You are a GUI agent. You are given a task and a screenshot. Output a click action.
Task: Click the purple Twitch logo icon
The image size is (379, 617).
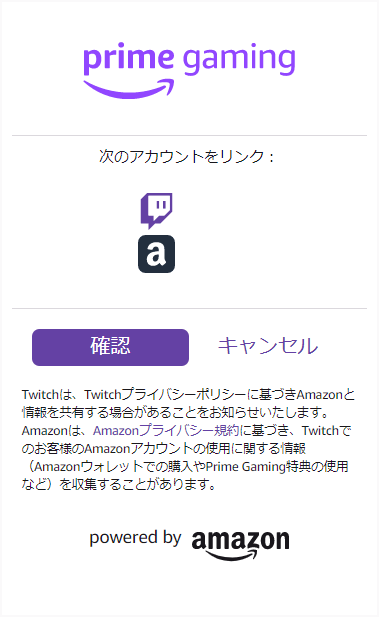click(156, 211)
